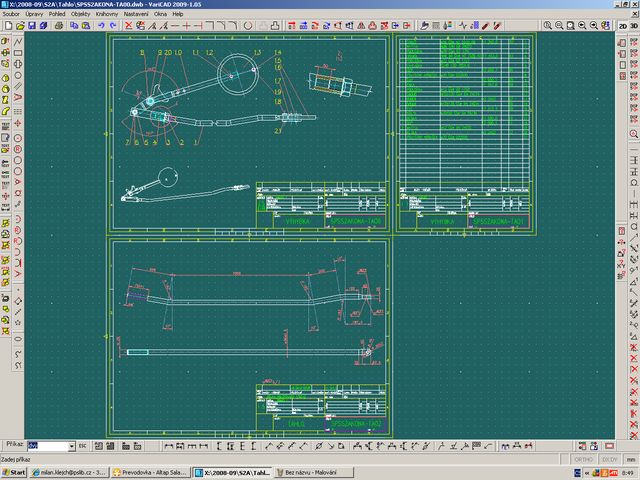This screenshot has width=640, height=480.
Task: Click the red move arrows icon in left toolbar
Action: click(18, 123)
